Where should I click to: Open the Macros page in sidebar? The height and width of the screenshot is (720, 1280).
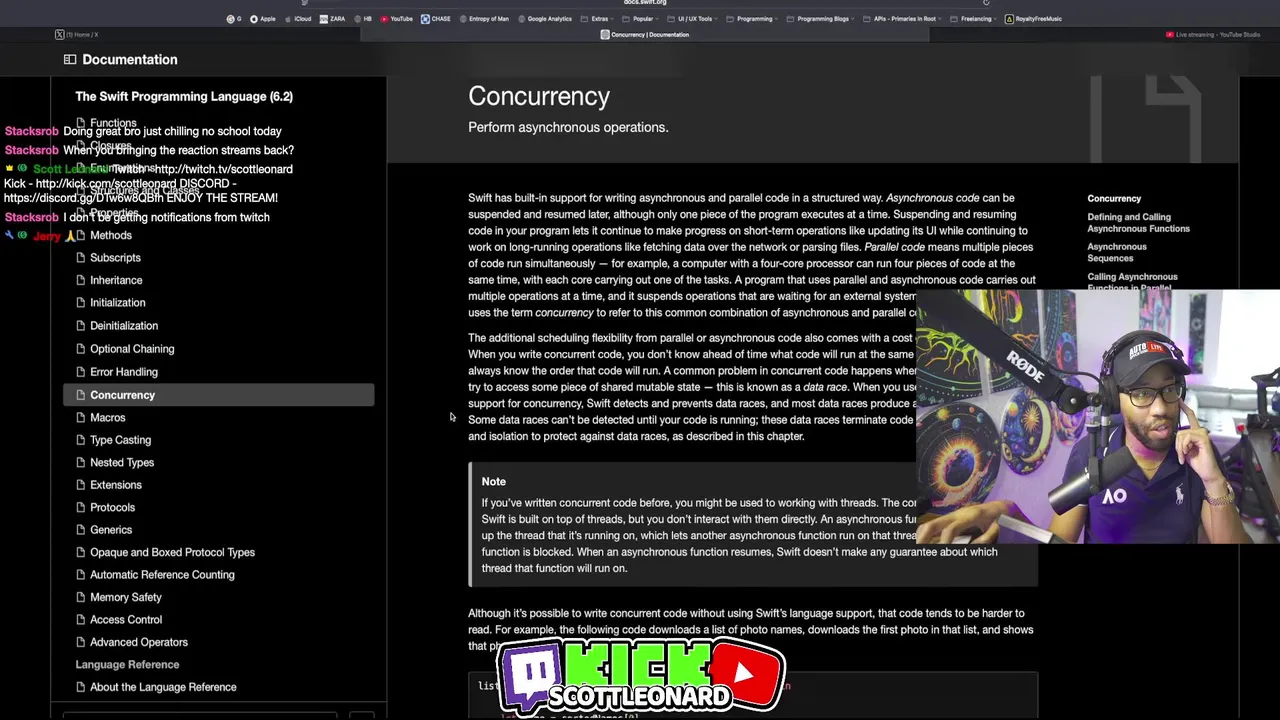pos(108,418)
